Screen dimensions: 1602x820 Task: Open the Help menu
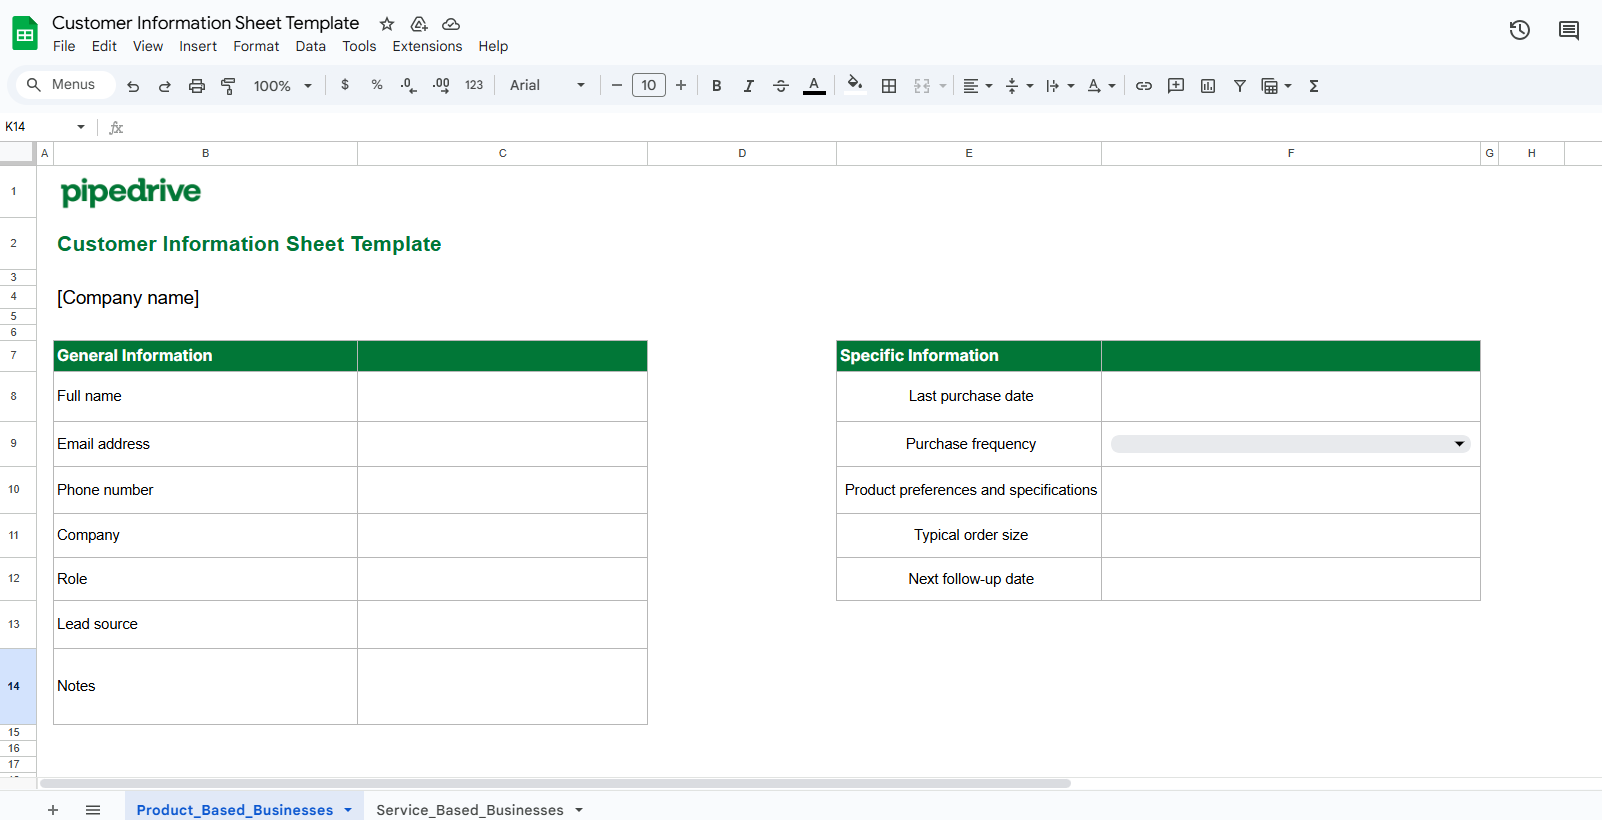(x=493, y=46)
